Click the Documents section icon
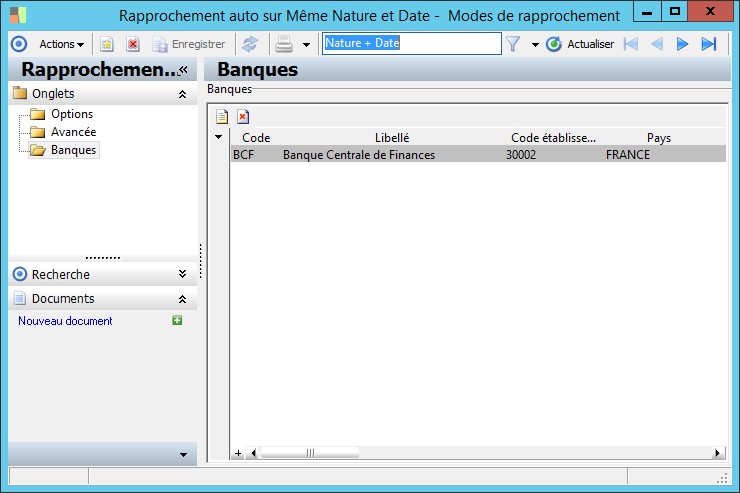This screenshot has height=493, width=740. pyautogui.click(x=20, y=298)
